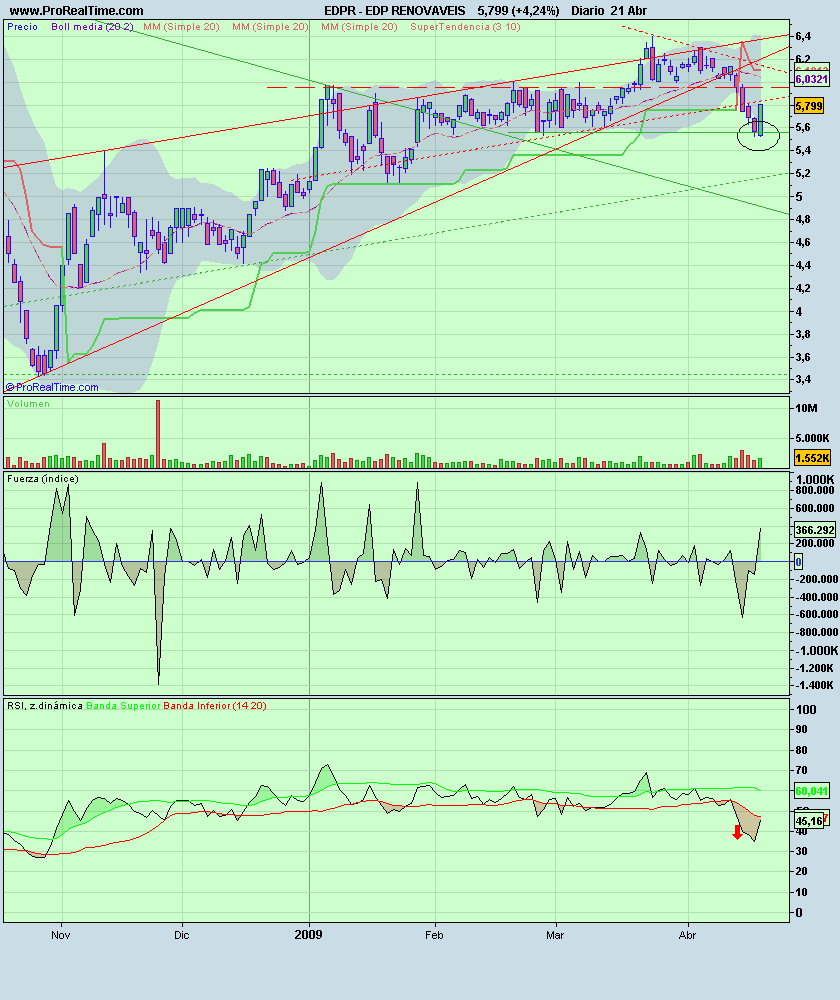840x1000 pixels.
Task: Click the Abr label on time axis
Action: pos(688,935)
